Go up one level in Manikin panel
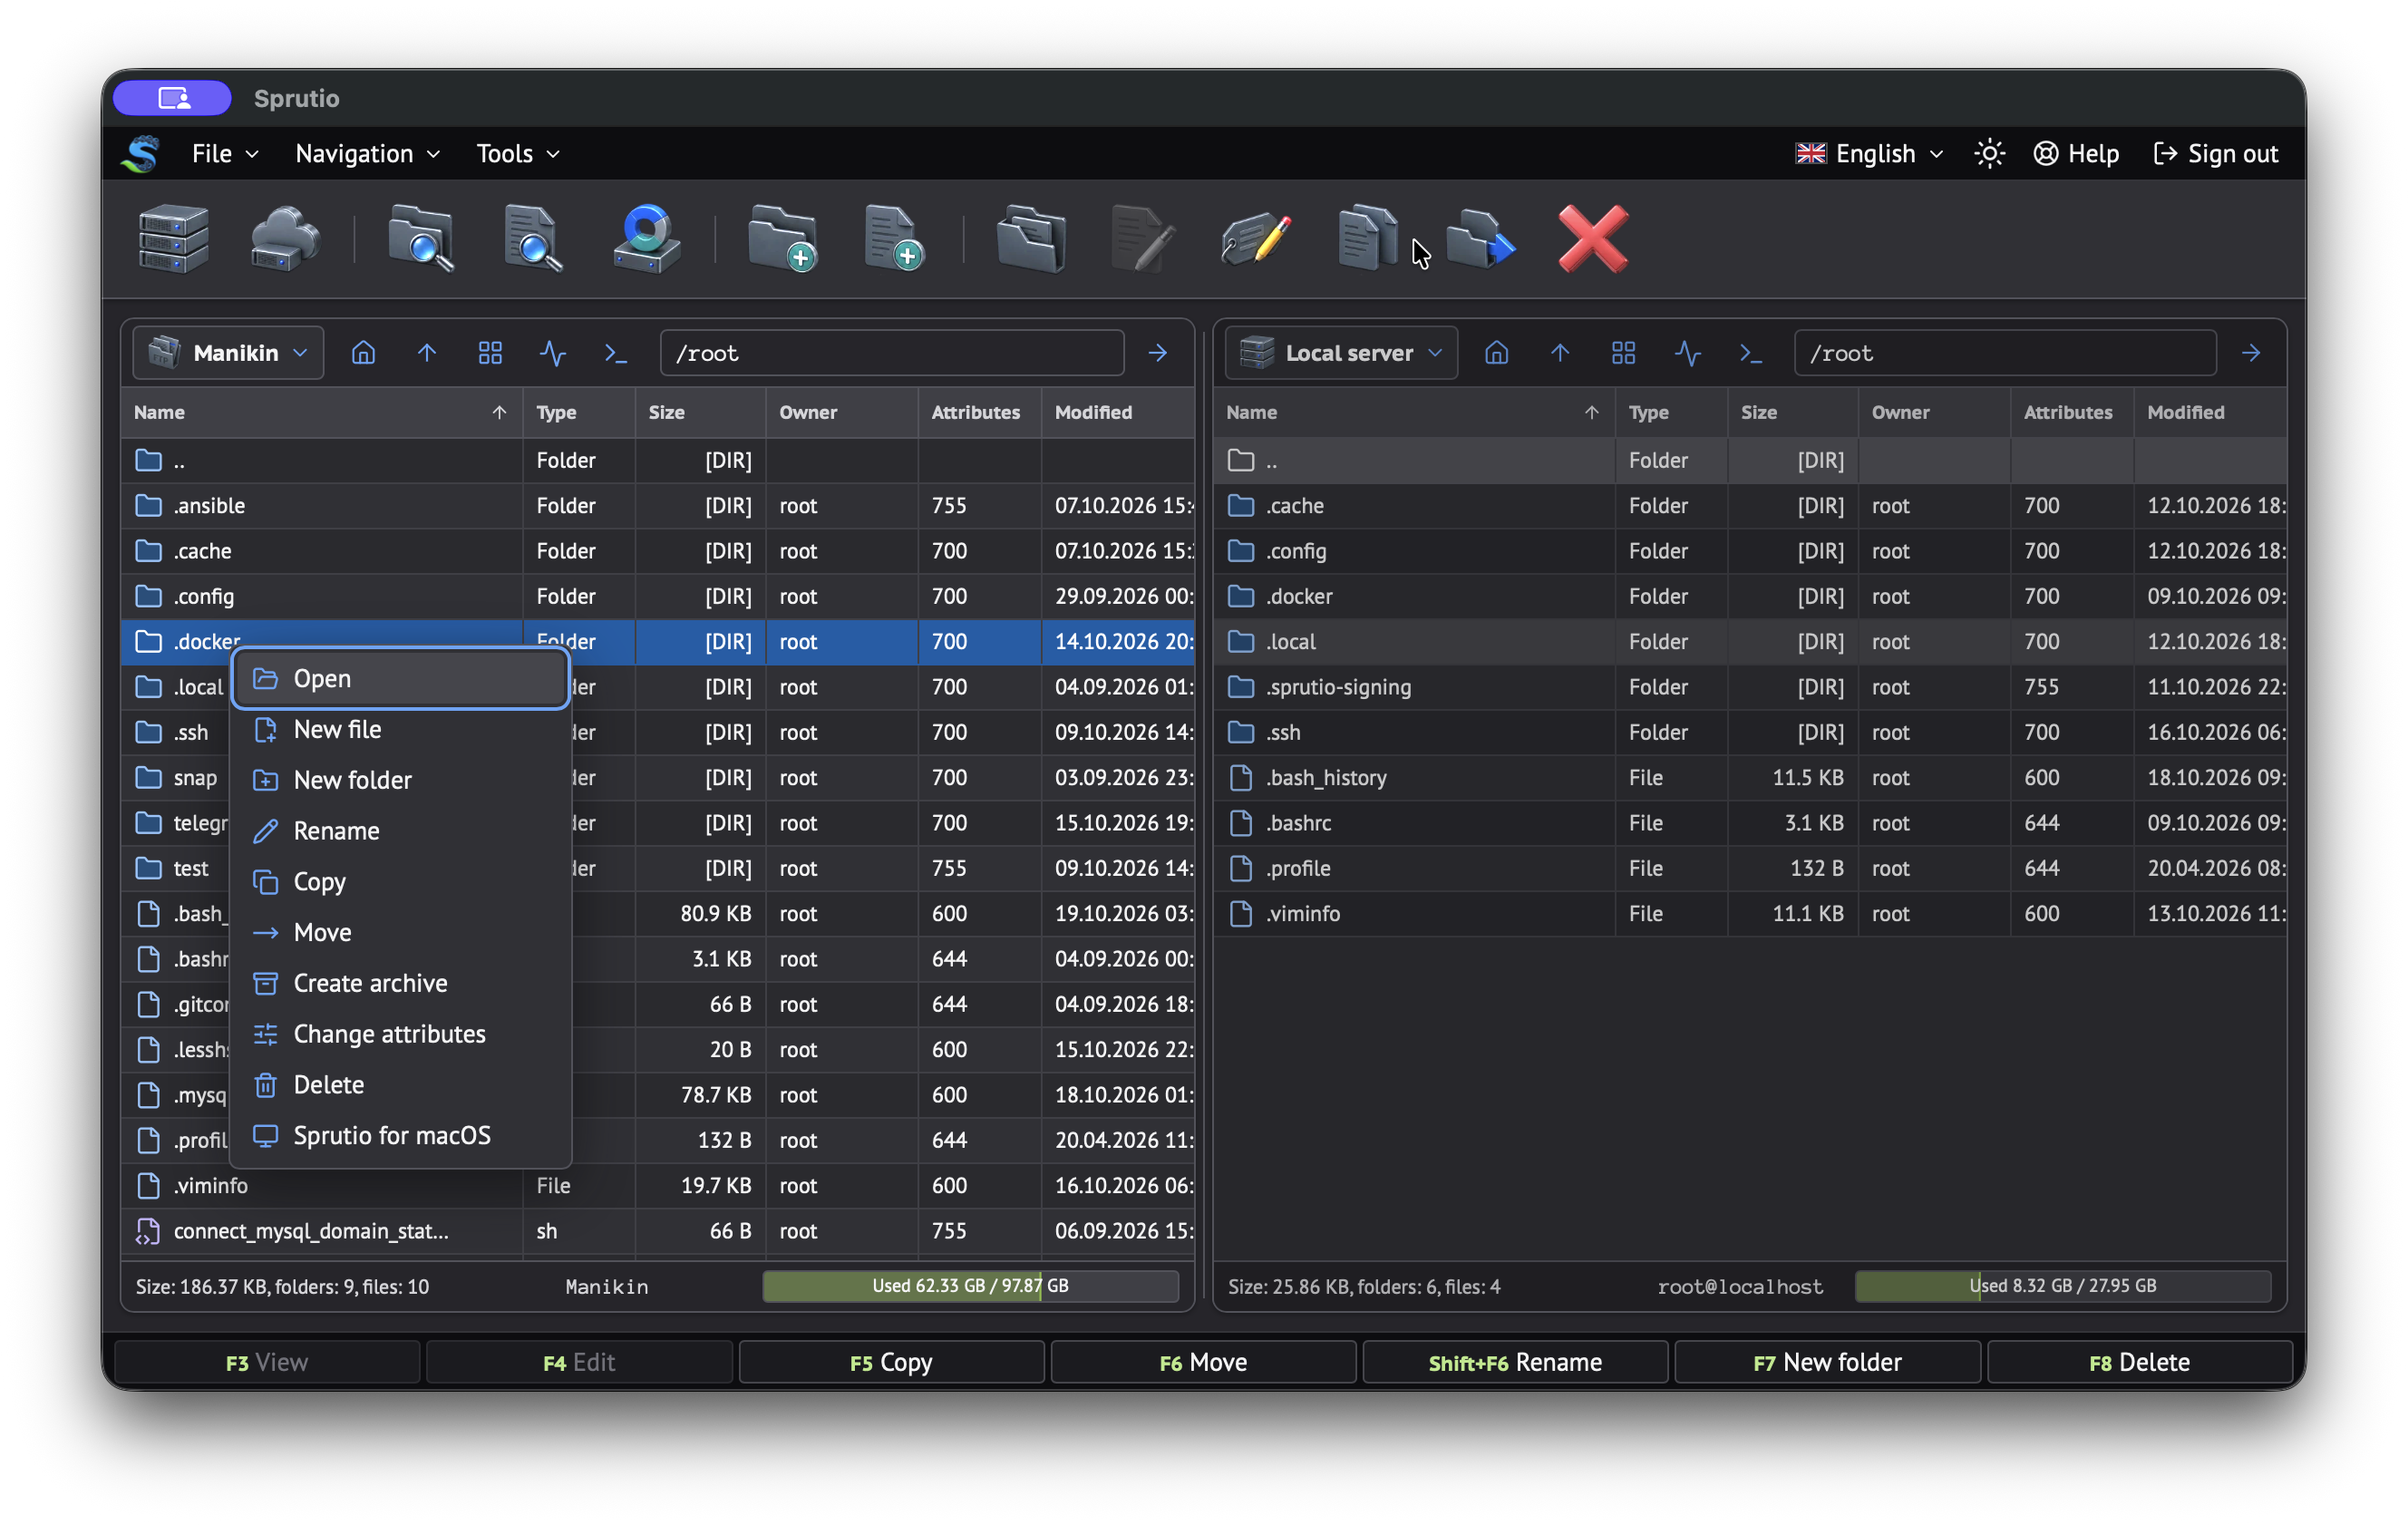Viewport: 2408px width, 1525px height. [x=427, y=353]
